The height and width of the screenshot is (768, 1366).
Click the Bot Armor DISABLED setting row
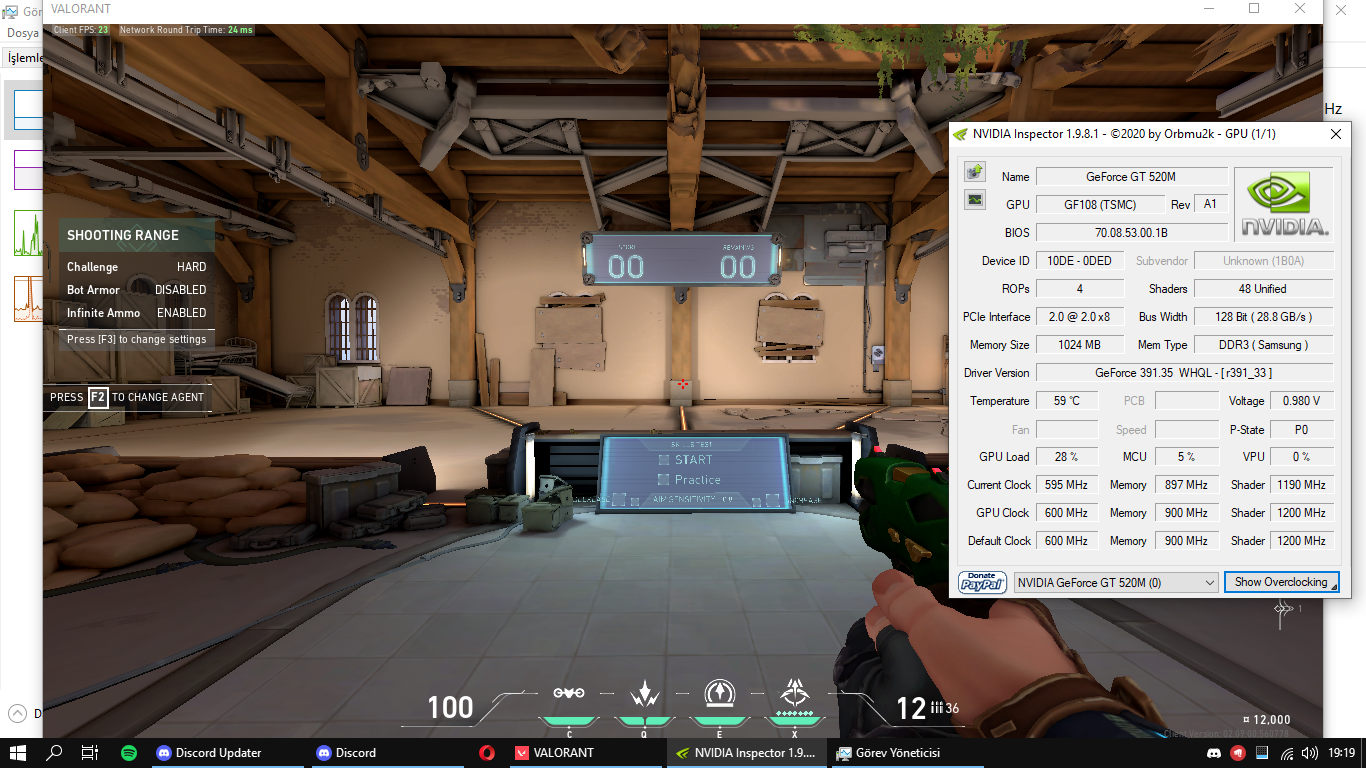point(136,290)
